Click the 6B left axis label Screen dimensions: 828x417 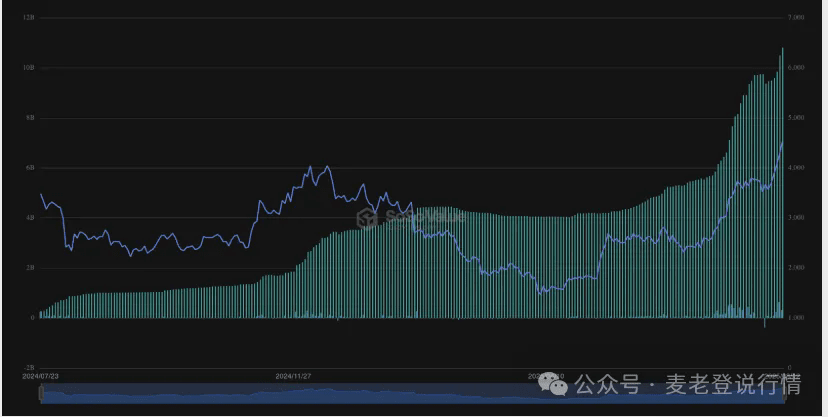click(30, 168)
